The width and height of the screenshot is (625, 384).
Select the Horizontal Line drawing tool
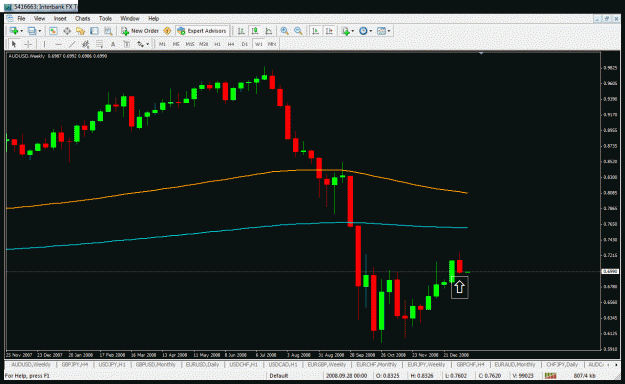click(59, 44)
